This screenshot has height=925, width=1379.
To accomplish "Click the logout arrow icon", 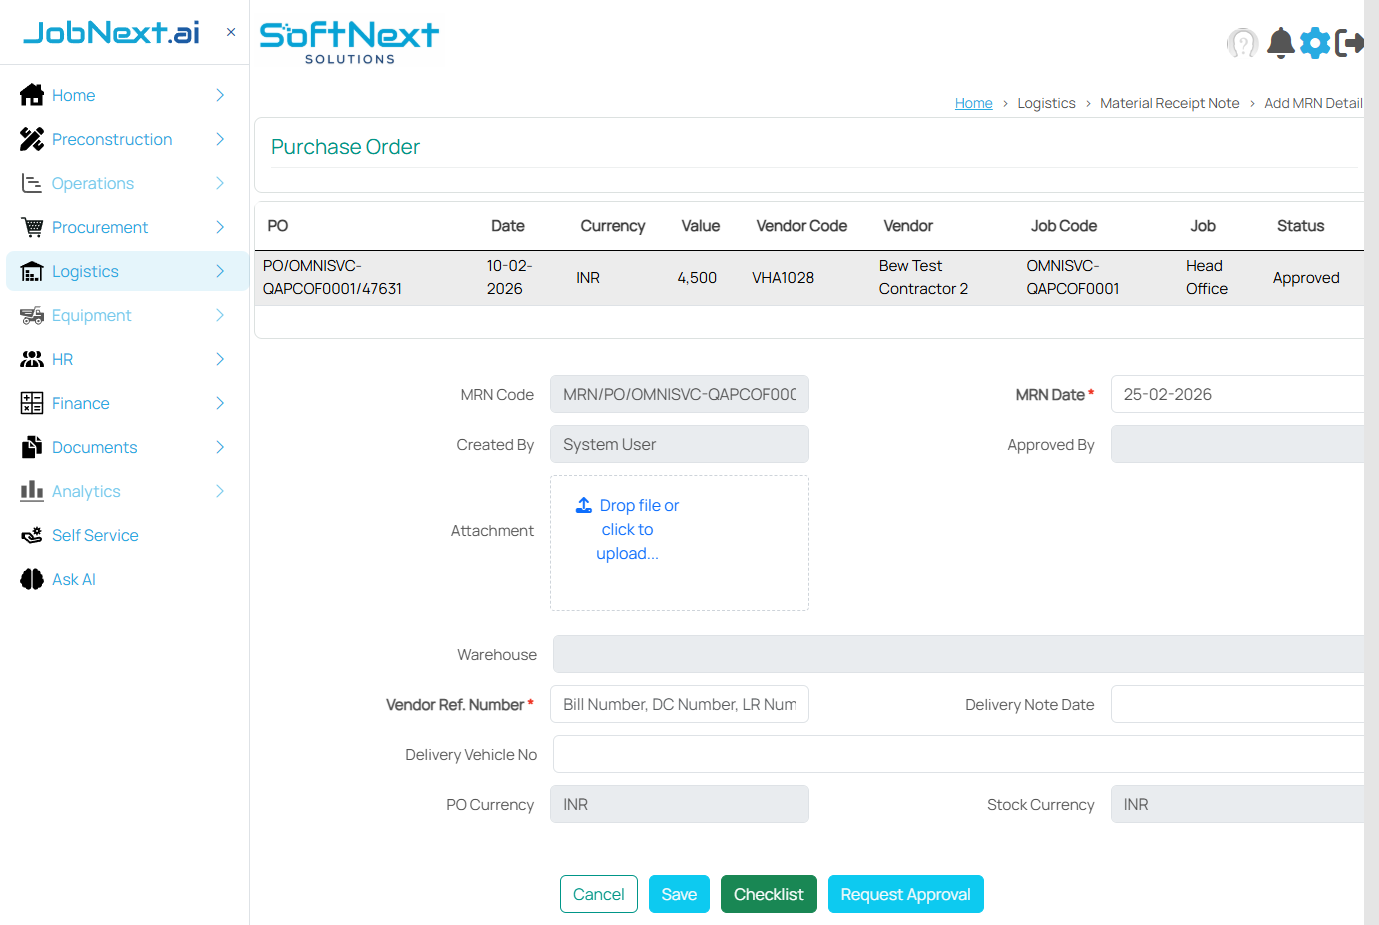I will 1349,43.
